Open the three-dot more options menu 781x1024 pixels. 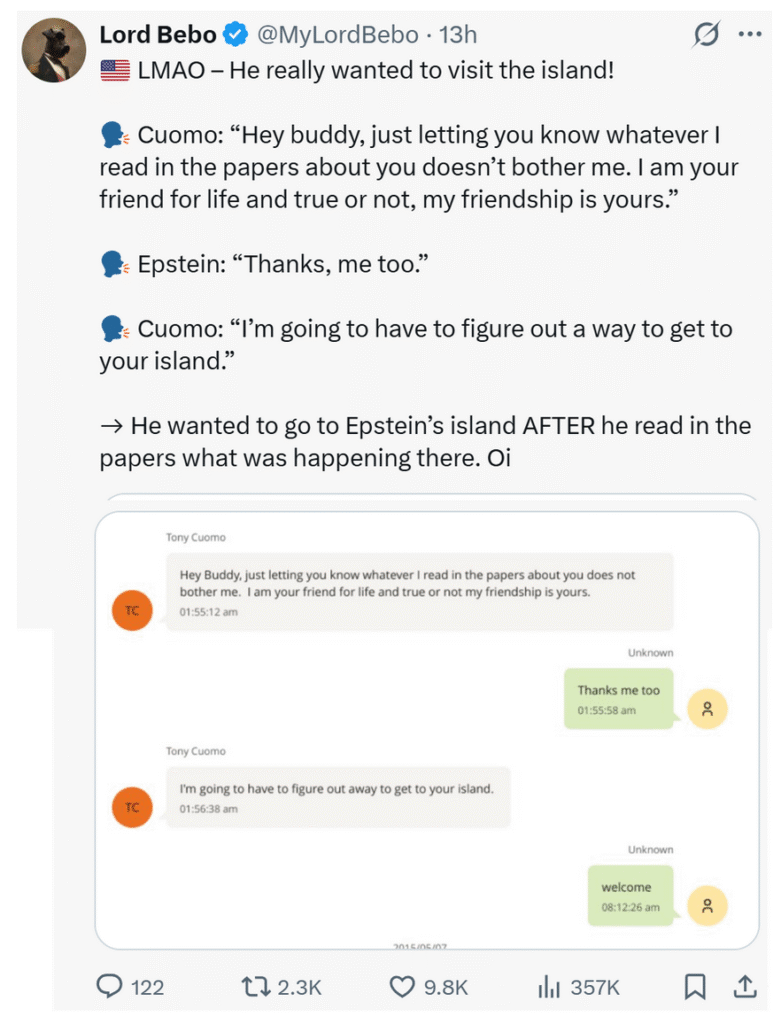click(x=749, y=34)
